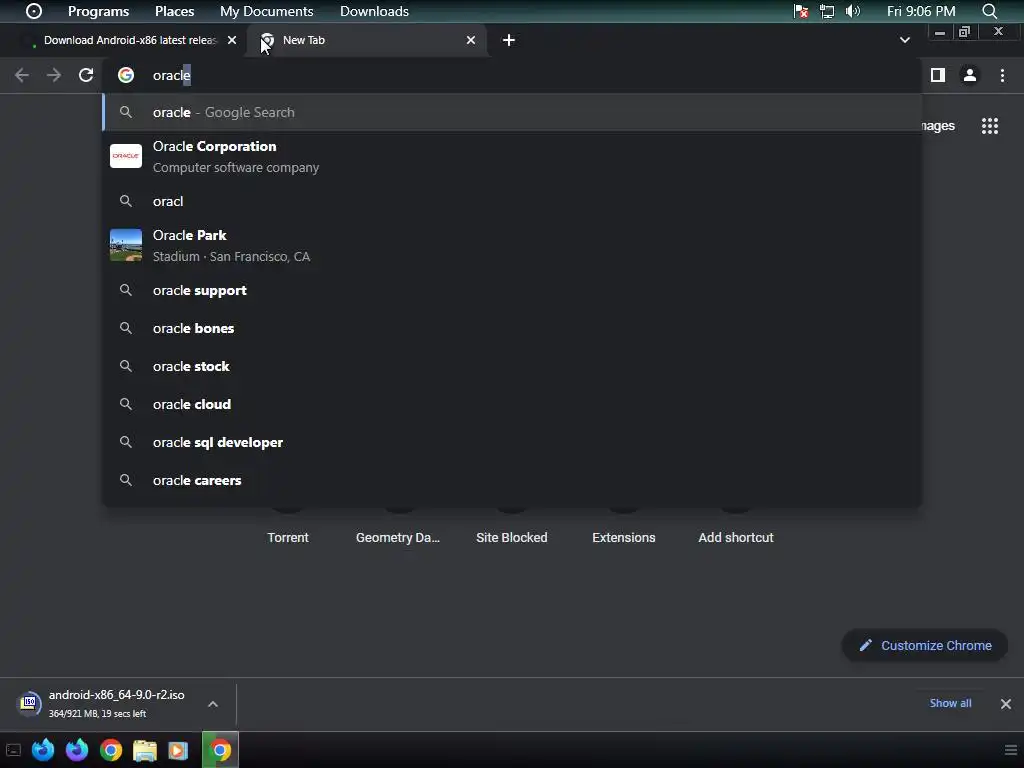
Task: Expand options for android-x86 iso download
Action: (x=213, y=704)
